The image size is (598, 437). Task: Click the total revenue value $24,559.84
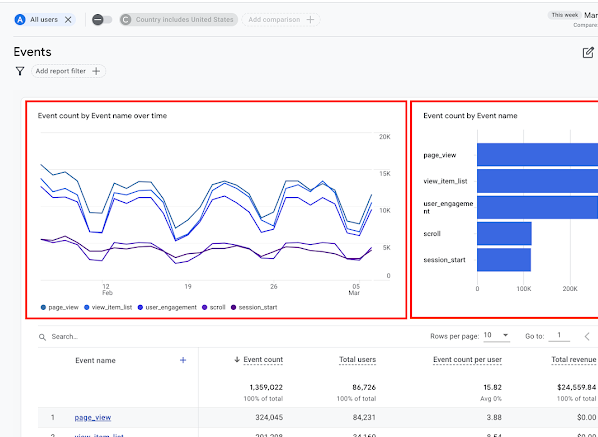pyautogui.click(x=576, y=387)
